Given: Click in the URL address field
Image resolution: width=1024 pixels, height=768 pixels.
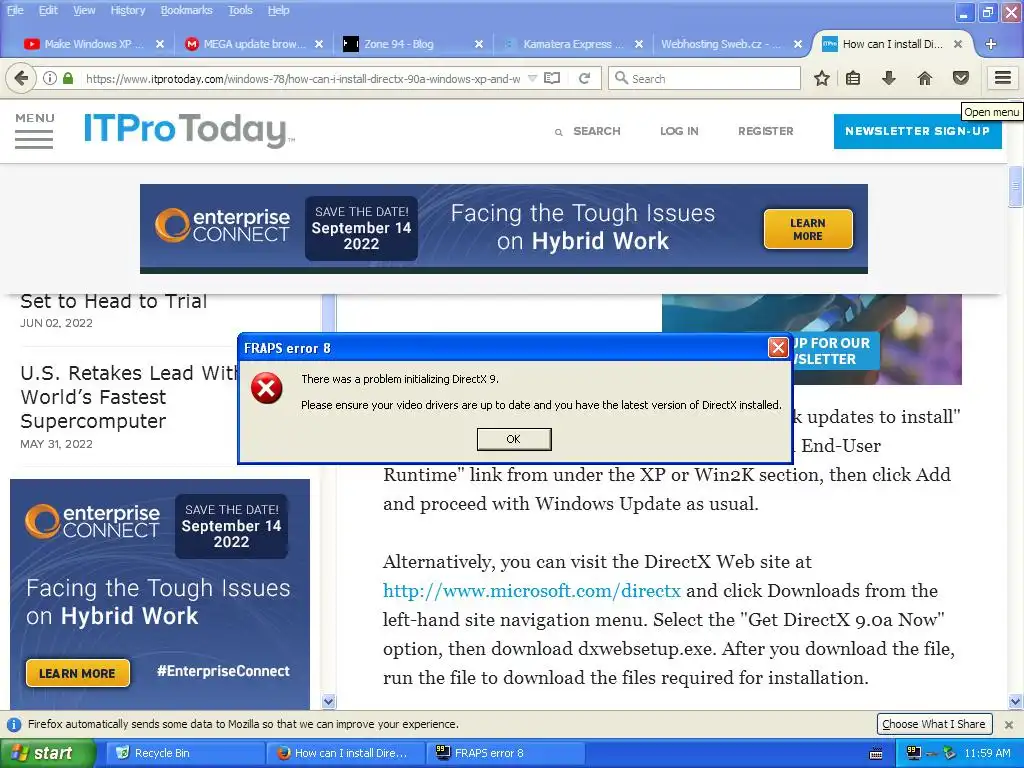Looking at the screenshot, I should (x=302, y=78).
